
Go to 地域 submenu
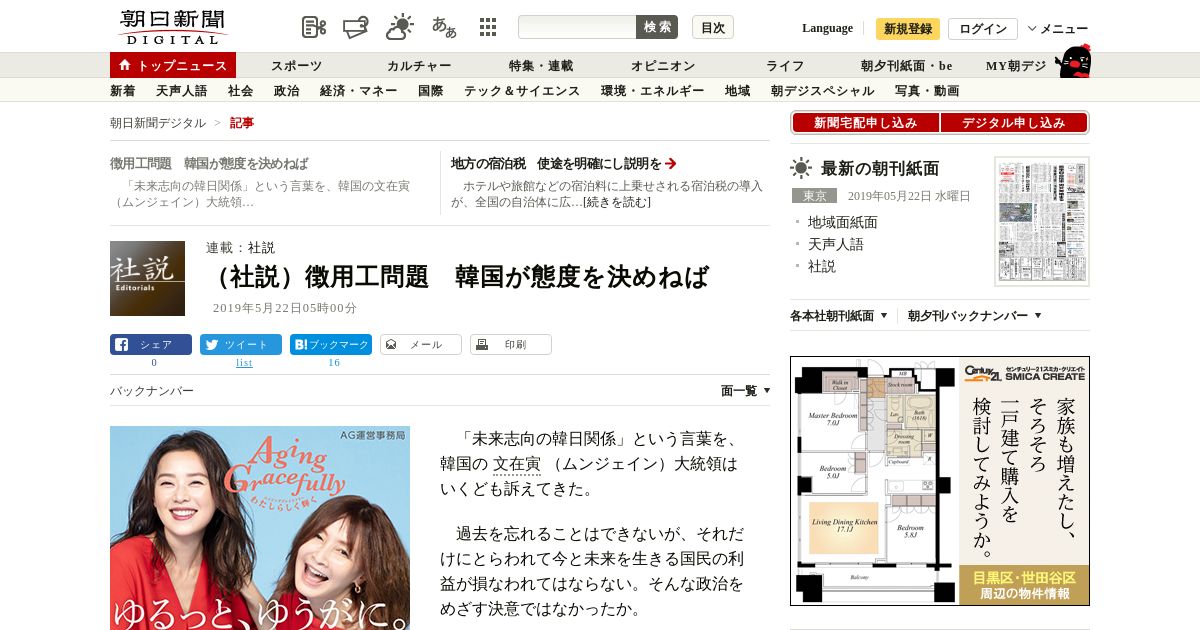(x=738, y=90)
